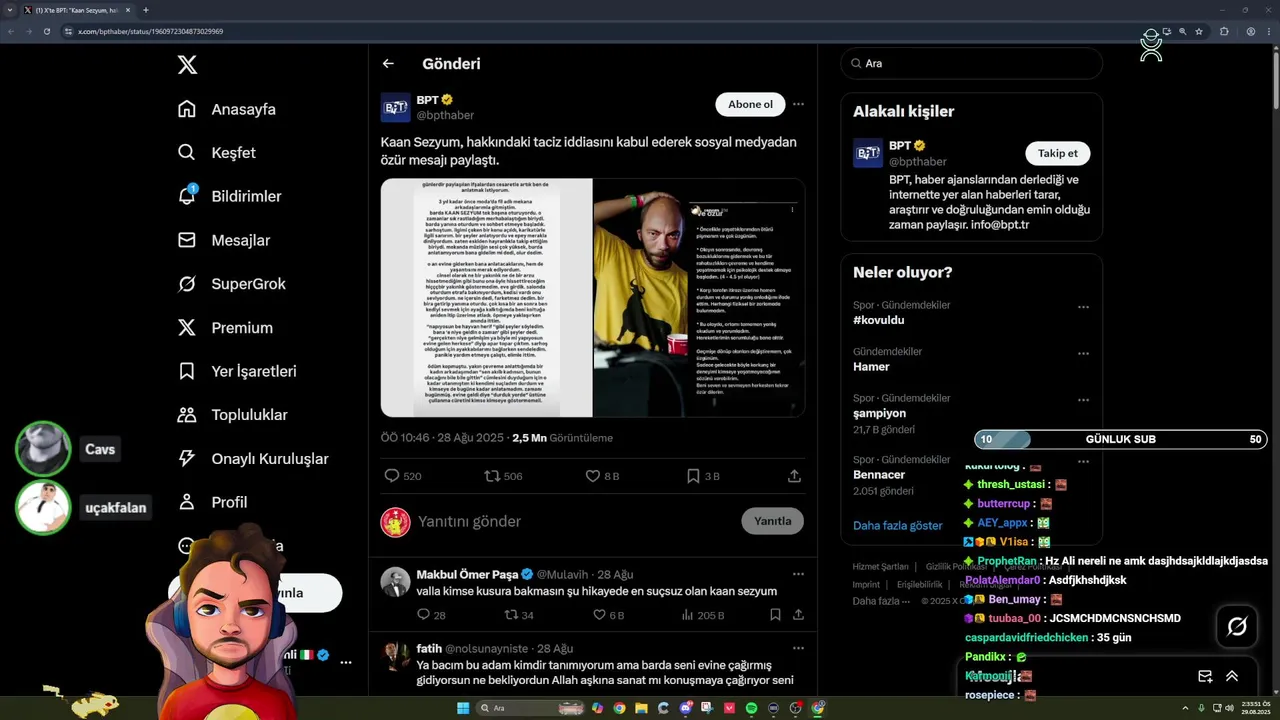Open Mesajlar in the sidebar
1280x720 pixels.
(224, 240)
